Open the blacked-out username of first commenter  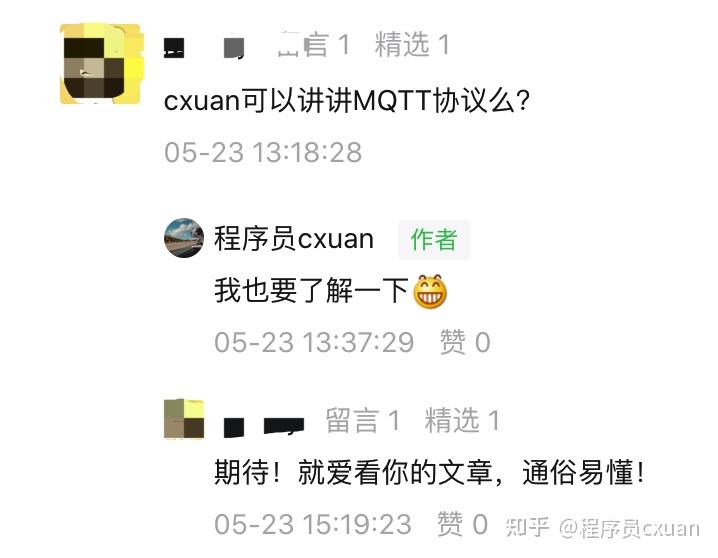click(205, 47)
